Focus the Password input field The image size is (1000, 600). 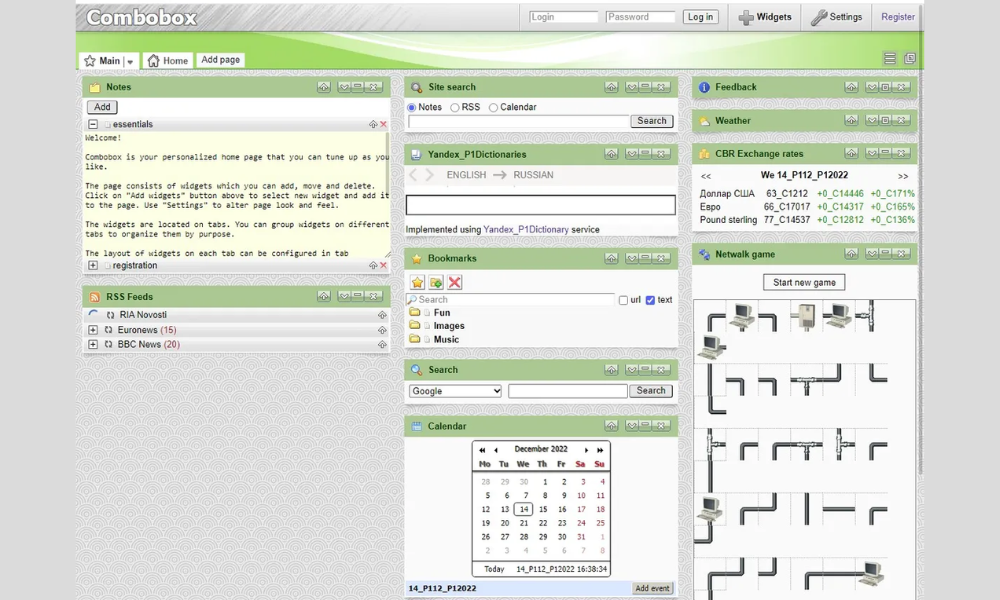coord(640,17)
